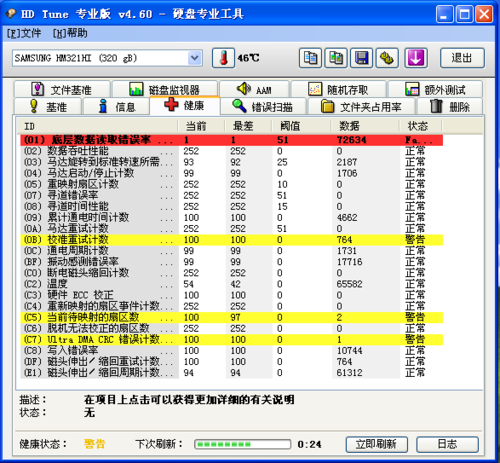500x463 pixels.
Task: Click the 当前 column header
Action: click(x=201, y=126)
